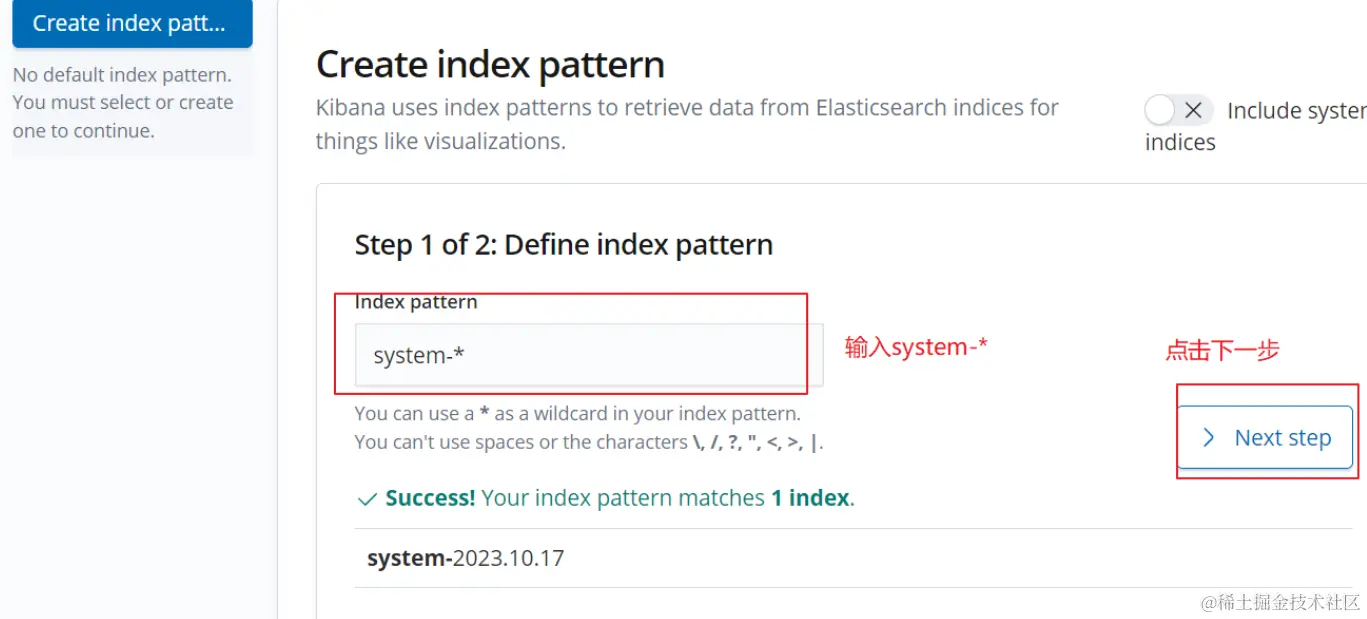Focus the Index pattern input field
The image size is (1367, 619).
[588, 355]
